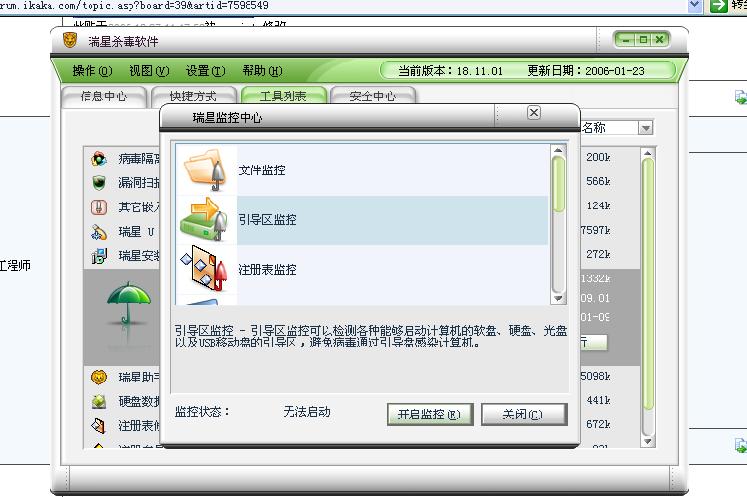The height and width of the screenshot is (497, 747).
Task: Click the 关闭(C) button
Action: point(524,414)
